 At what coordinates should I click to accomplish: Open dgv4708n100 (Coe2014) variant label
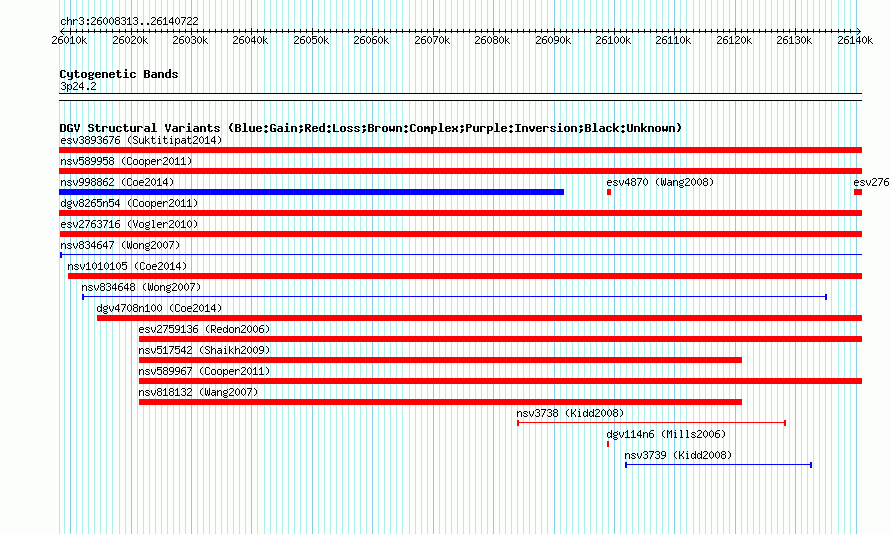(159, 308)
